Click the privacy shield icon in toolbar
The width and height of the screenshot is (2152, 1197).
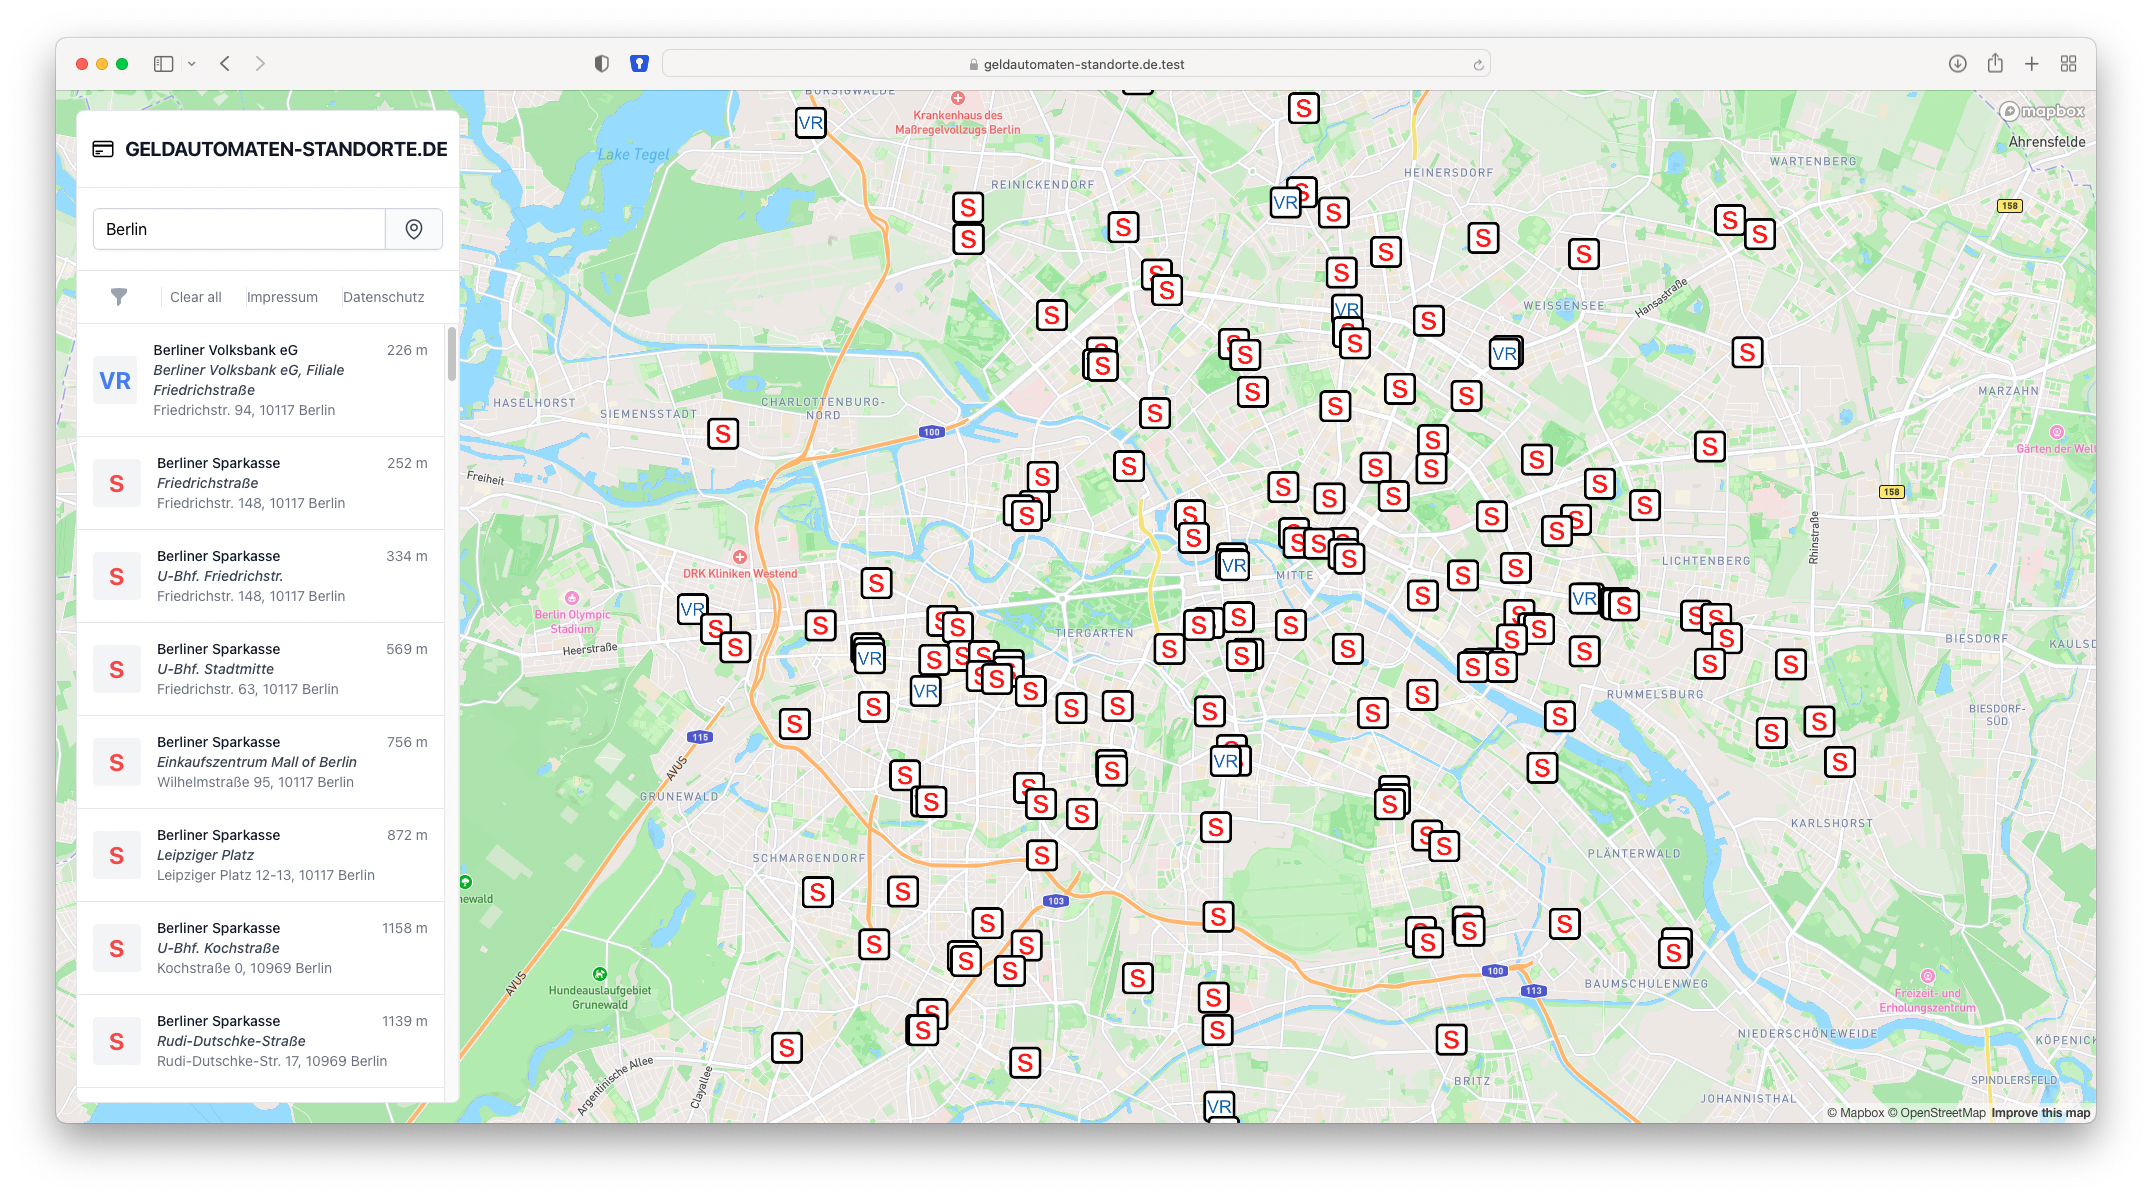(x=601, y=64)
